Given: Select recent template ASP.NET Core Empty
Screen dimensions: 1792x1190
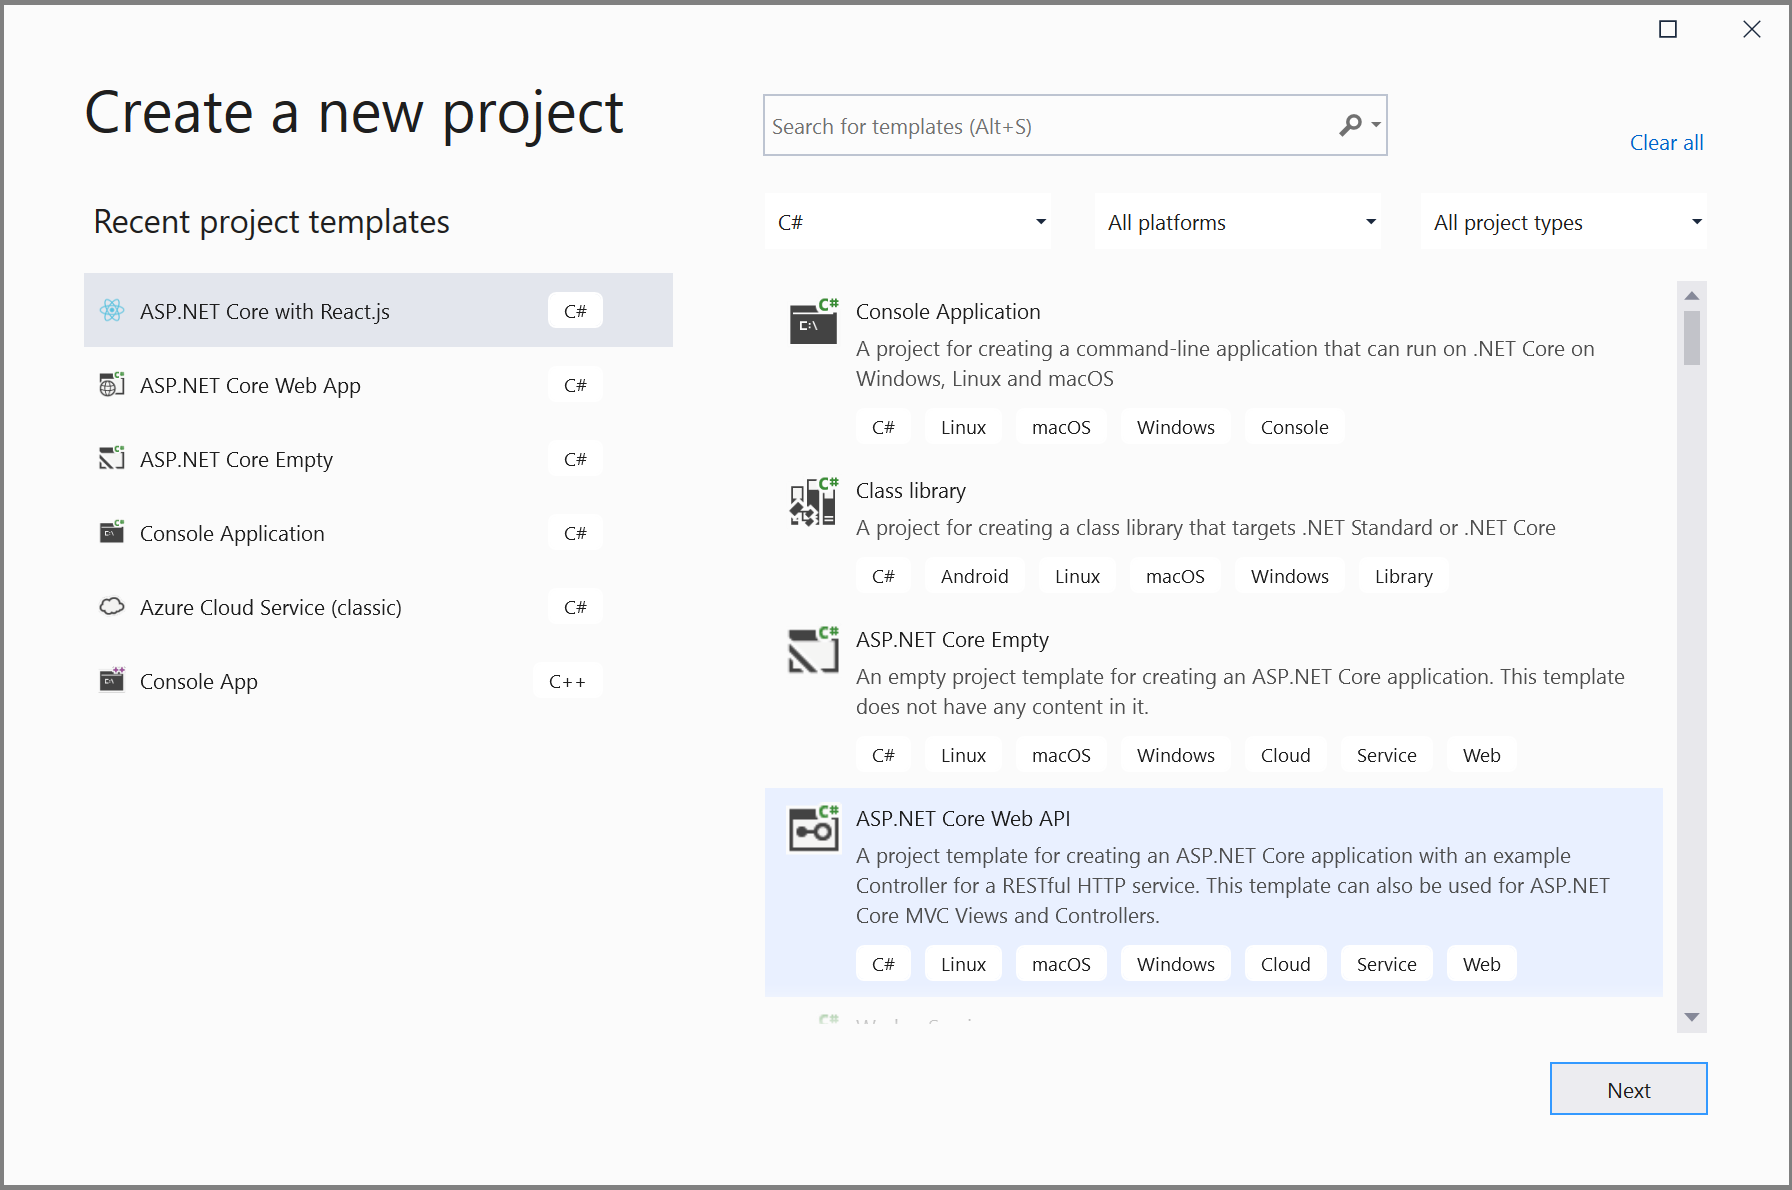Looking at the screenshot, I should tap(236, 459).
